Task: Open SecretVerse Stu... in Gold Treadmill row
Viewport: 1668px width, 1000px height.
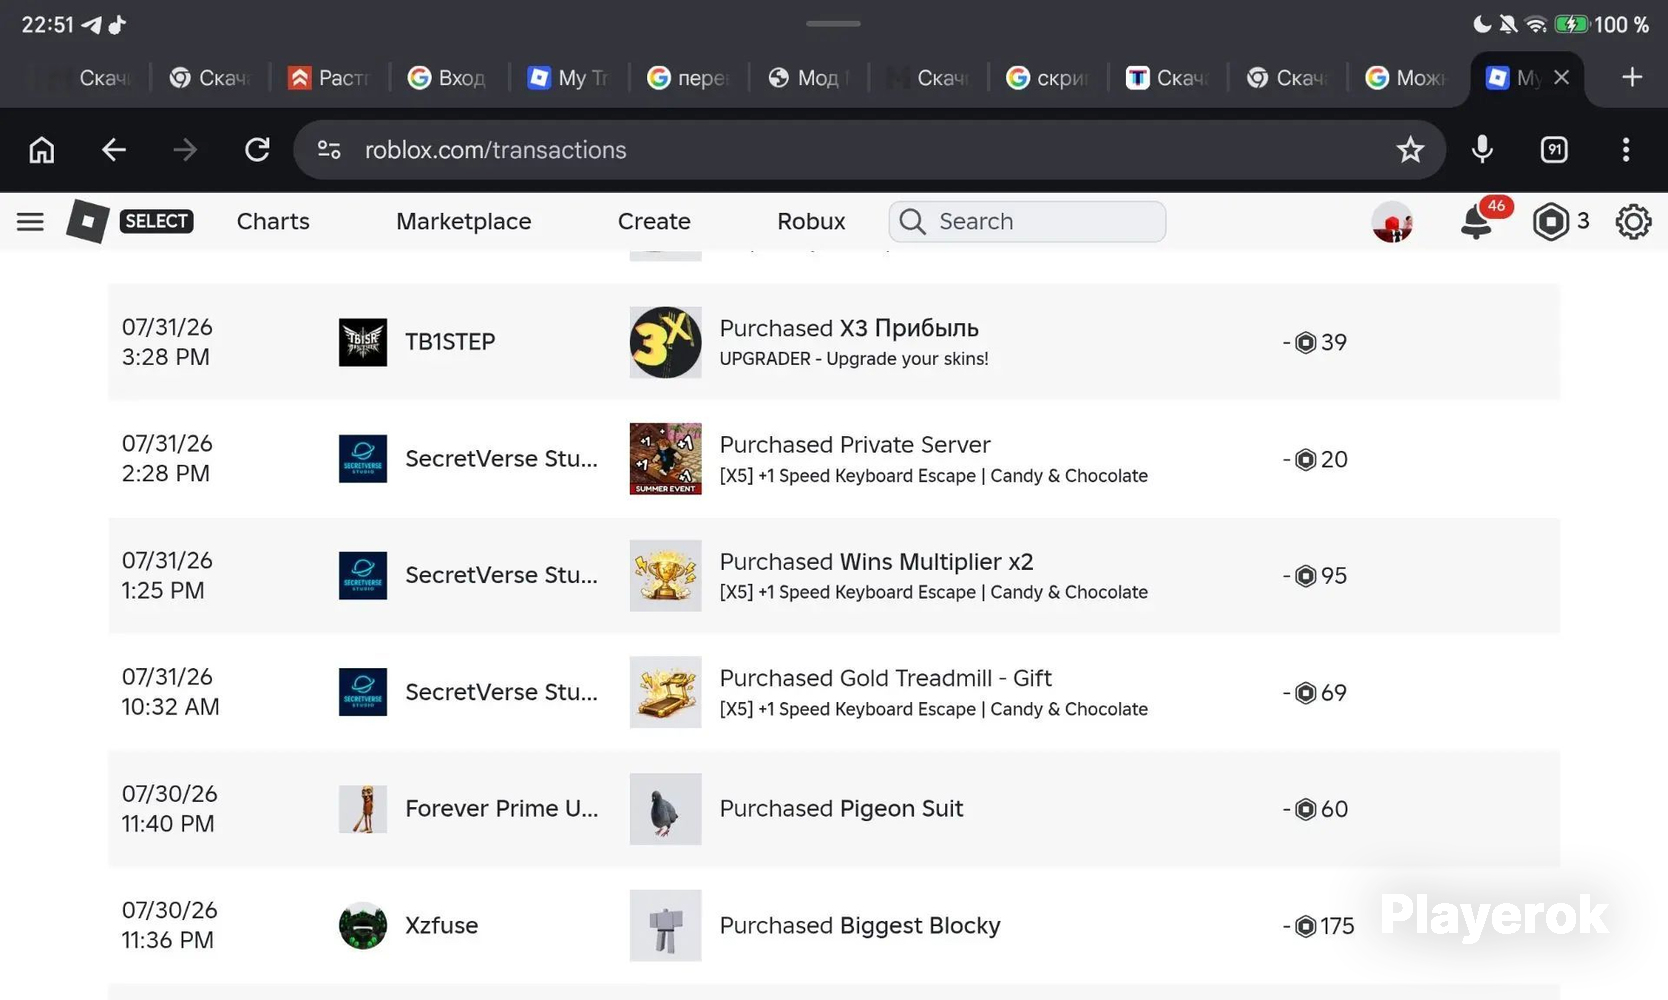Action: pyautogui.click(x=501, y=692)
